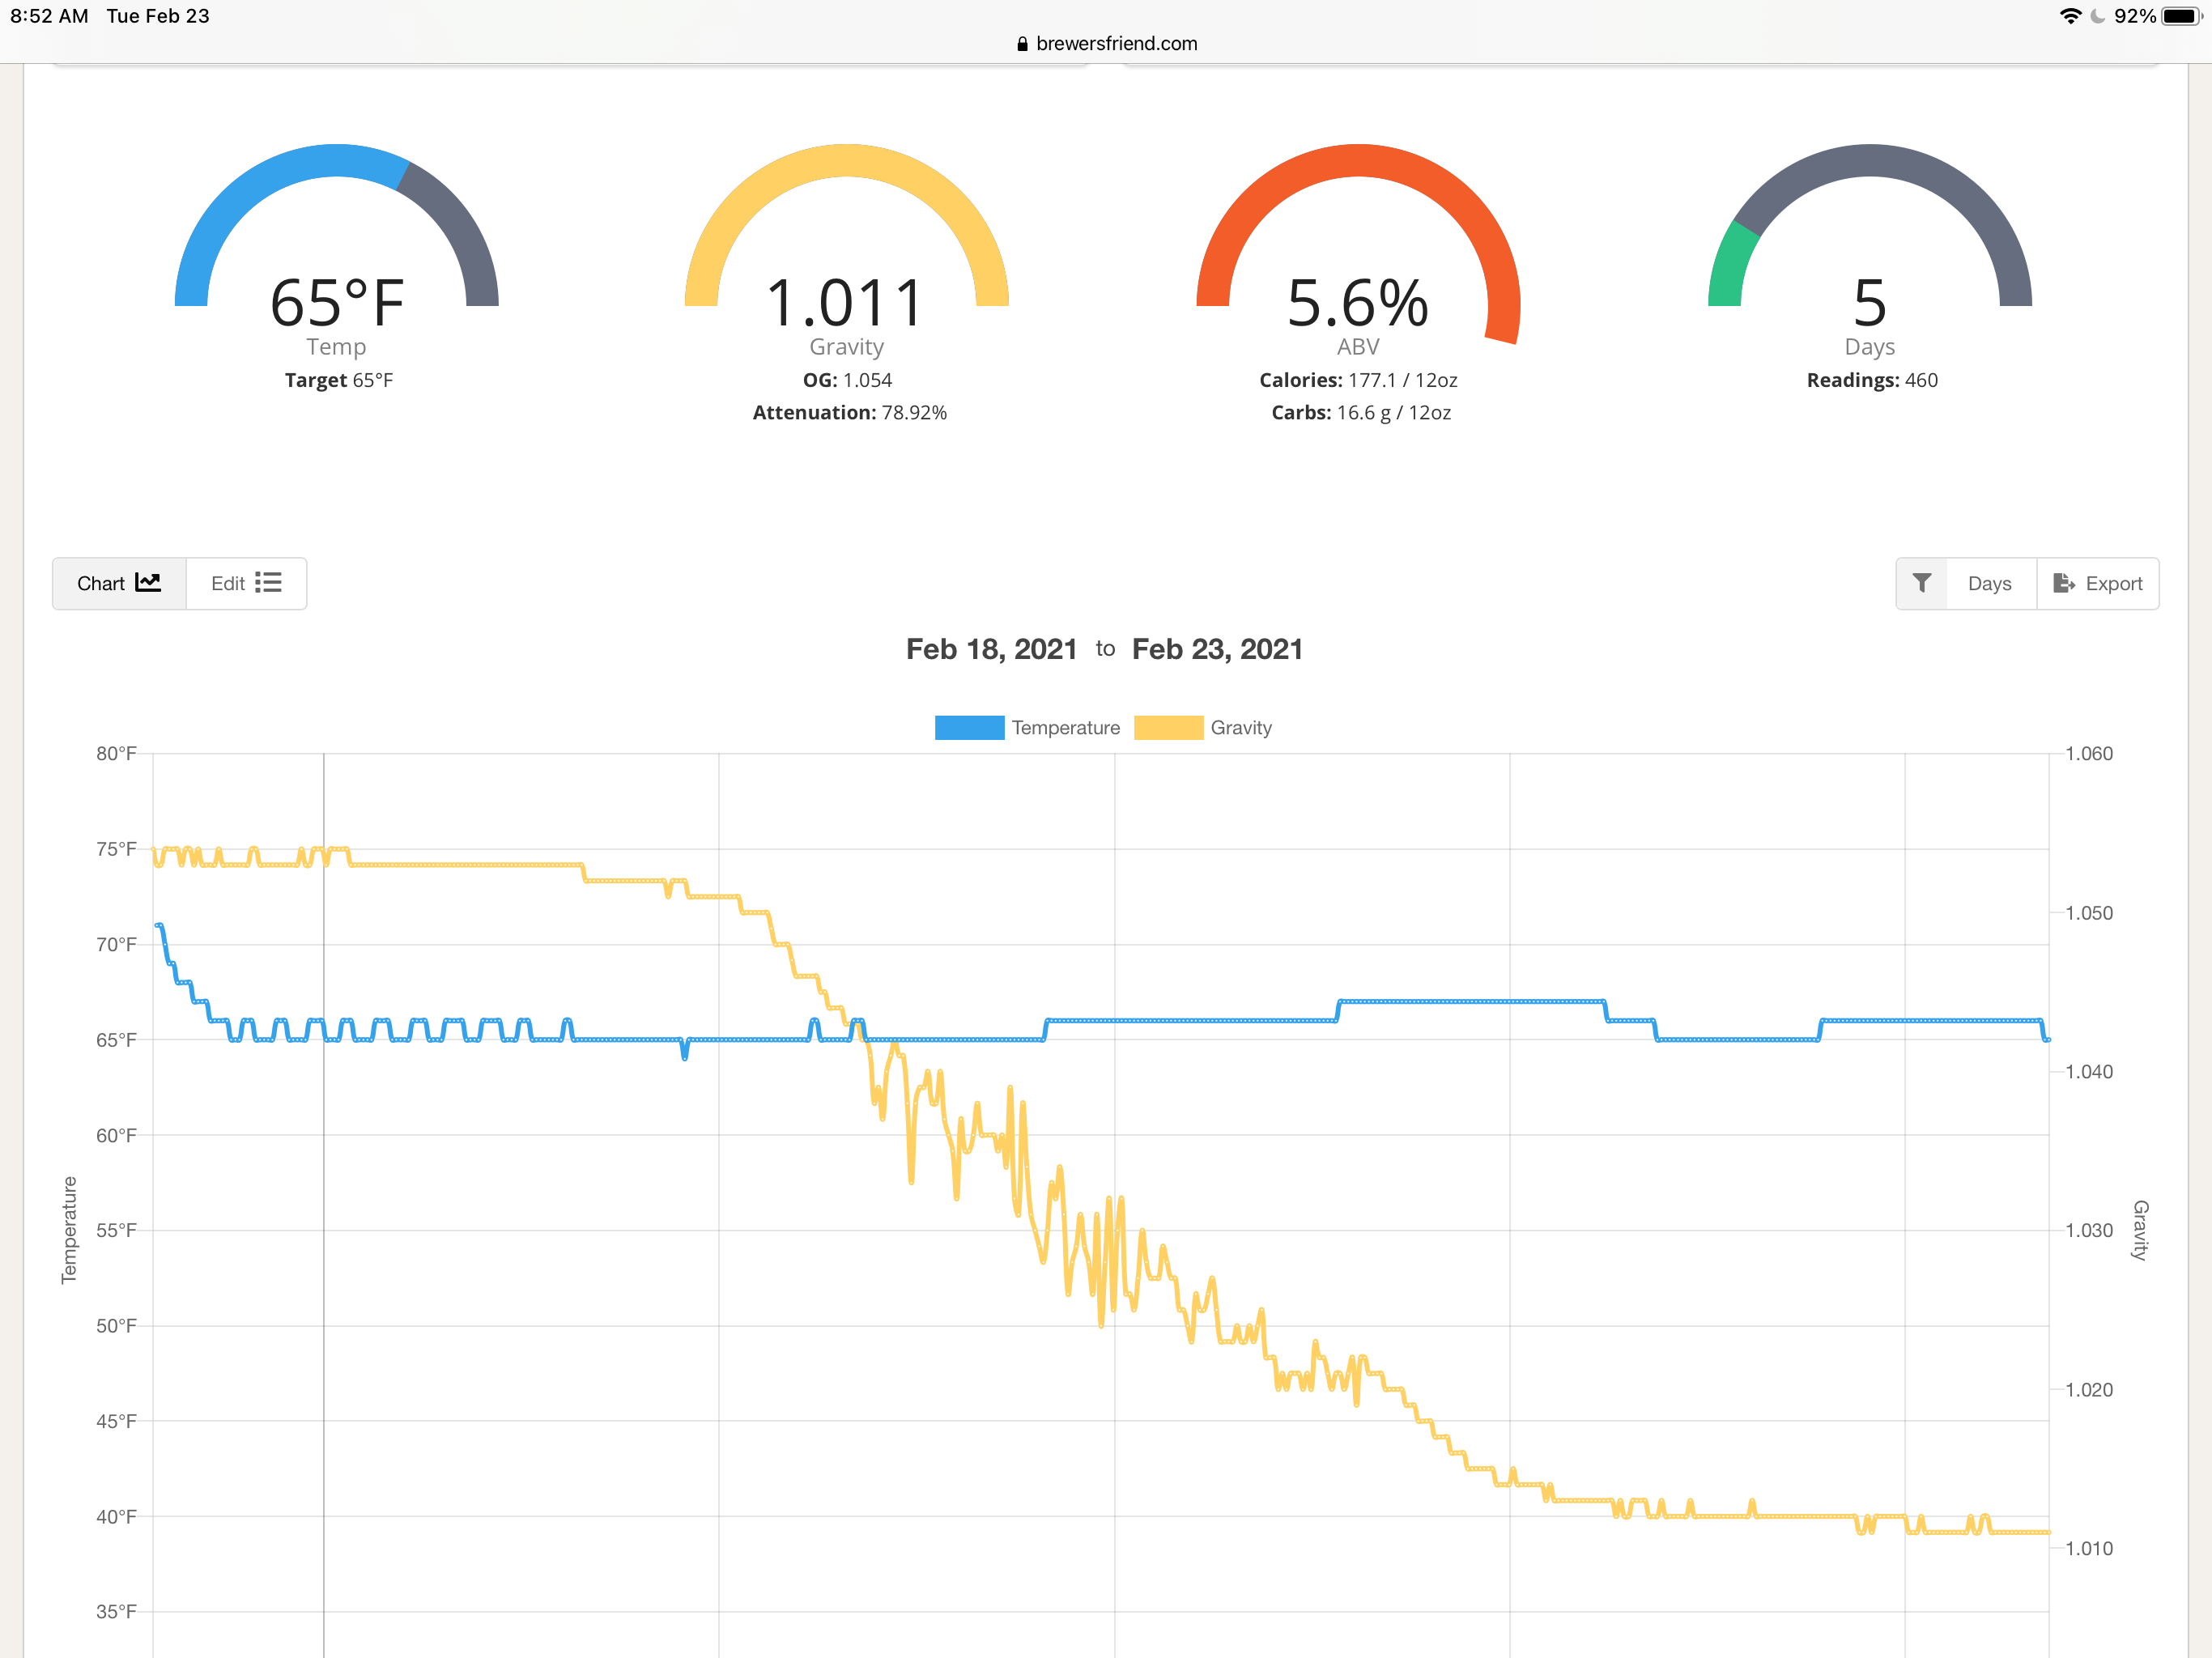Tap the Wi-Fi status icon

click(2070, 16)
